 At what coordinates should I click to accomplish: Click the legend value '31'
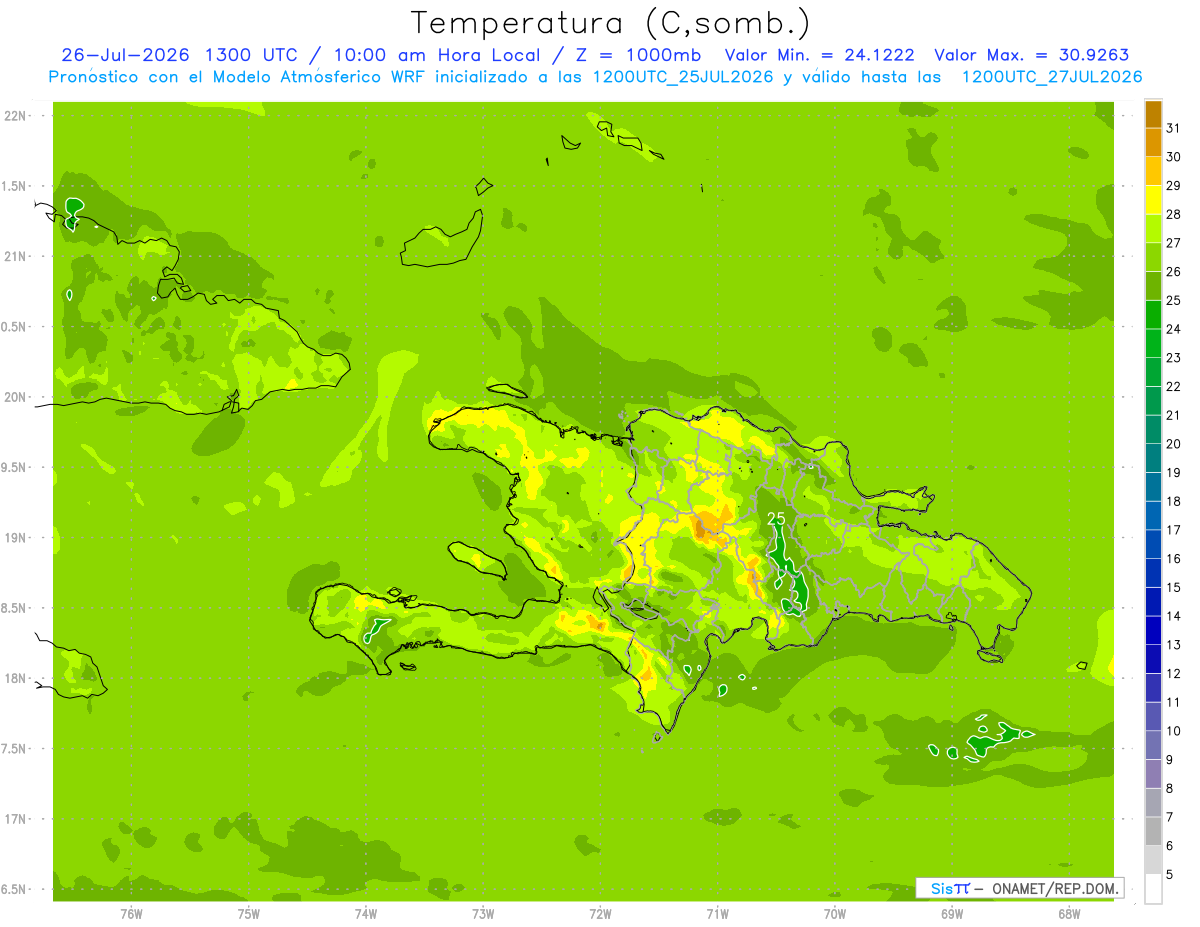tap(1173, 128)
